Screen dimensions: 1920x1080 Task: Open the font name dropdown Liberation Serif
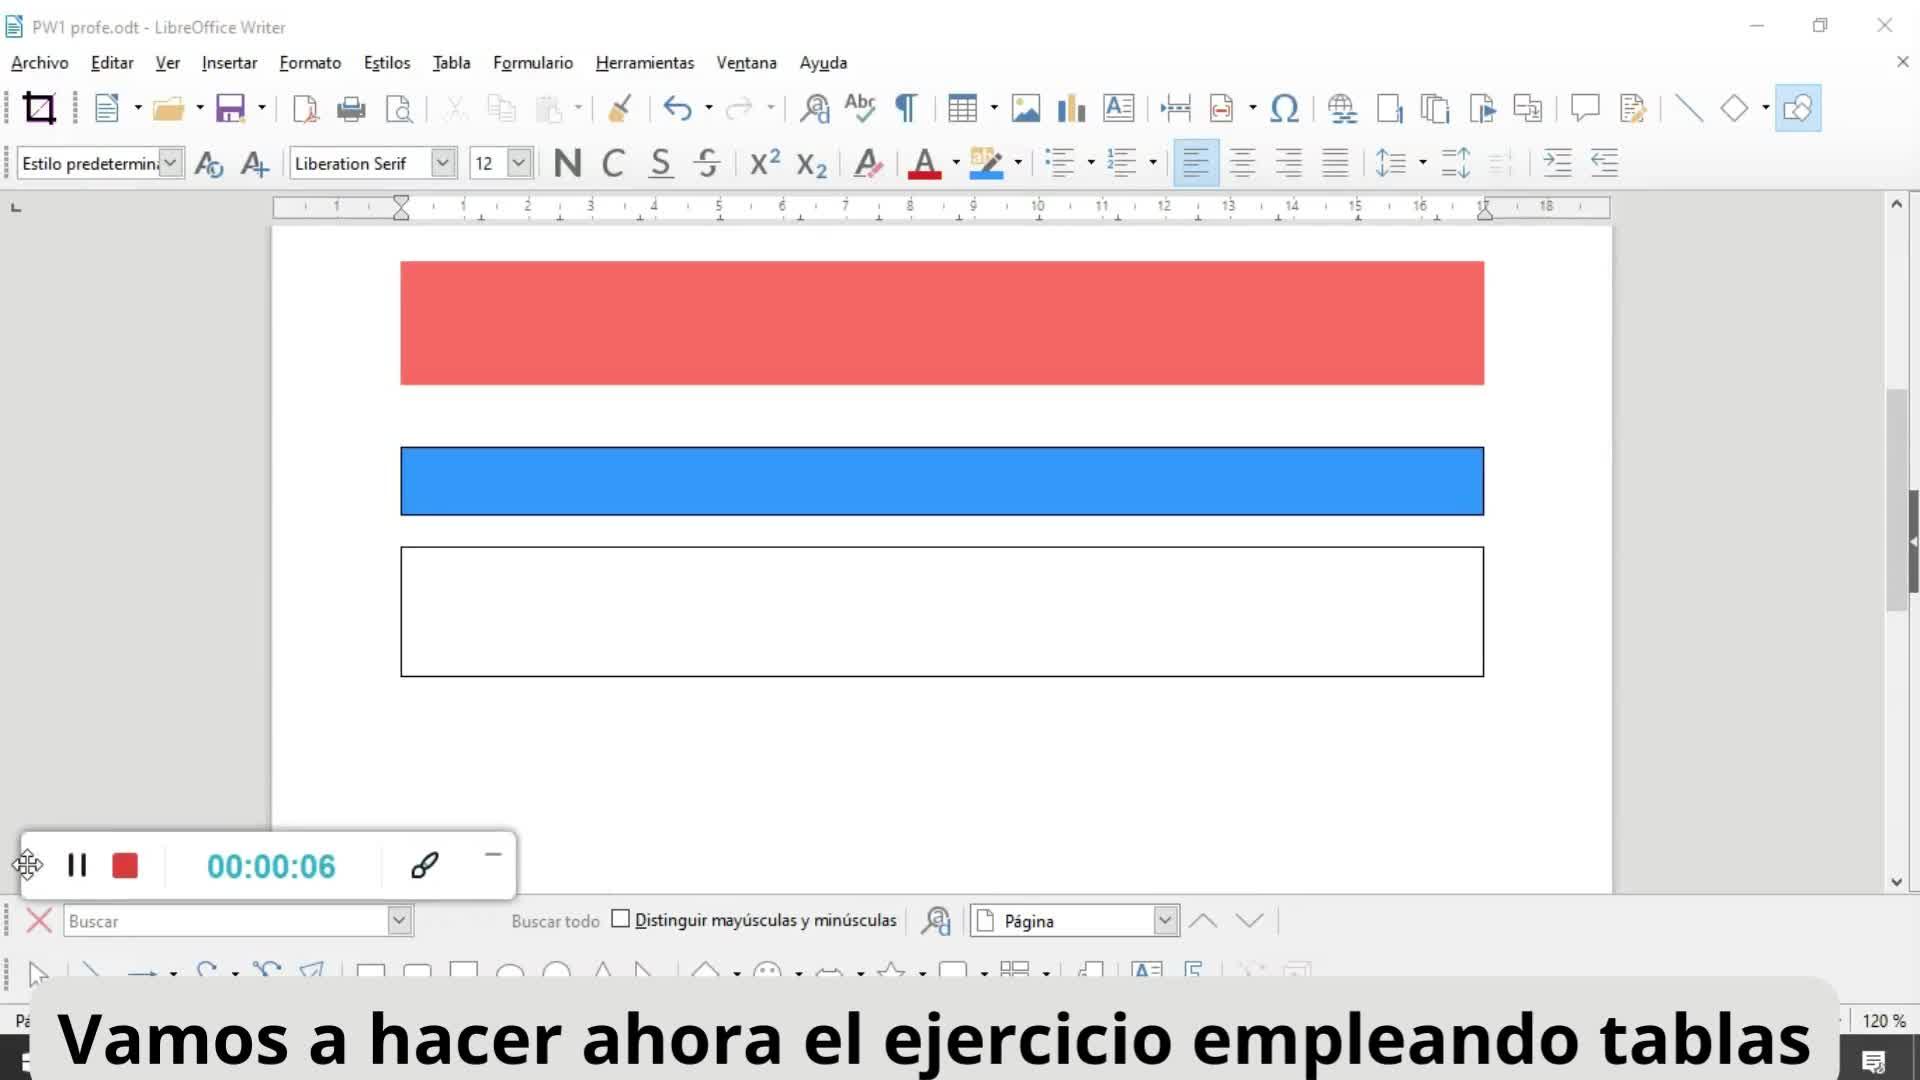(x=443, y=163)
